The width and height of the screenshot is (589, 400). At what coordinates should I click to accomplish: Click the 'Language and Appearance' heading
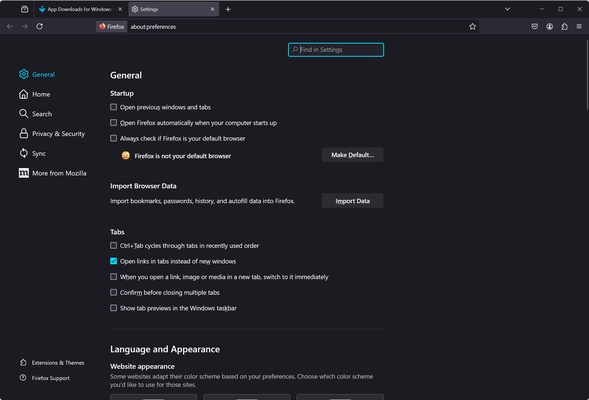click(x=165, y=349)
